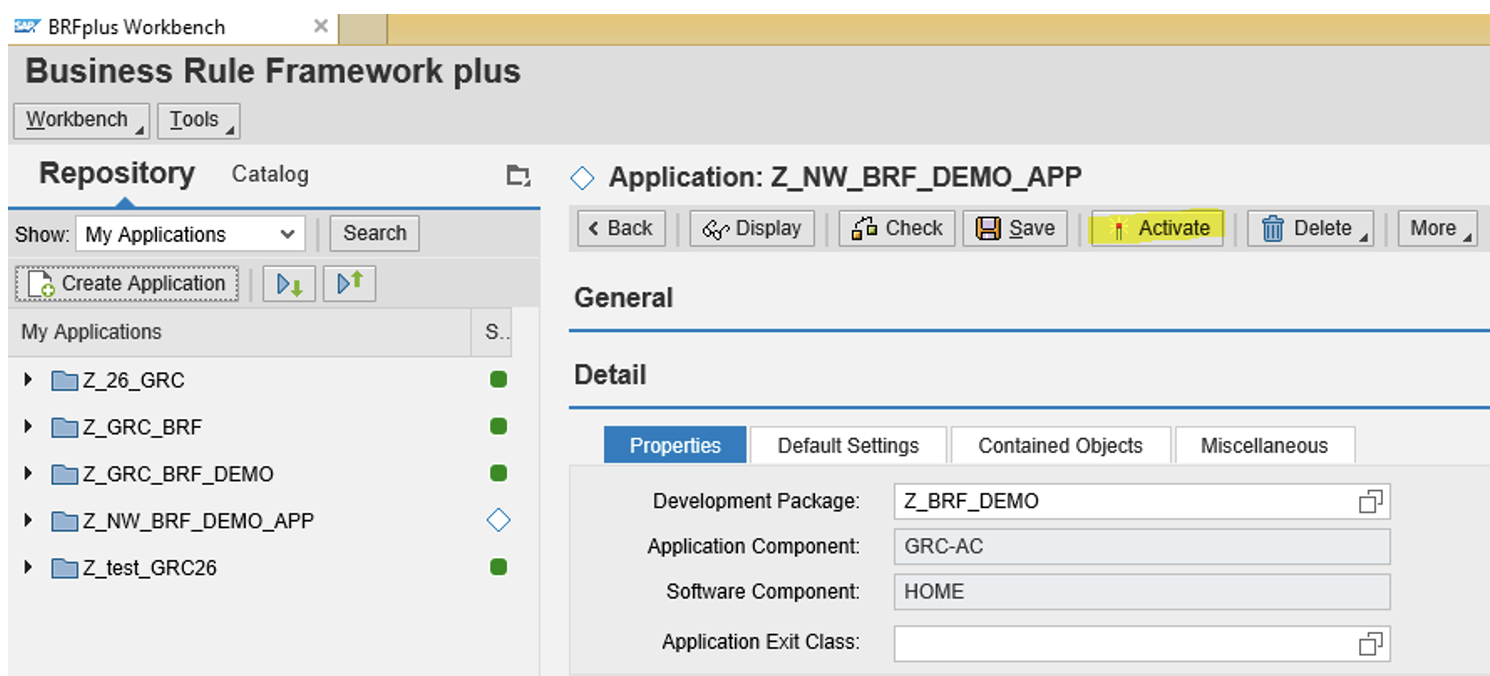Click the Software Component field
Image resolution: width=1490 pixels, height=676 pixels.
(1142, 591)
